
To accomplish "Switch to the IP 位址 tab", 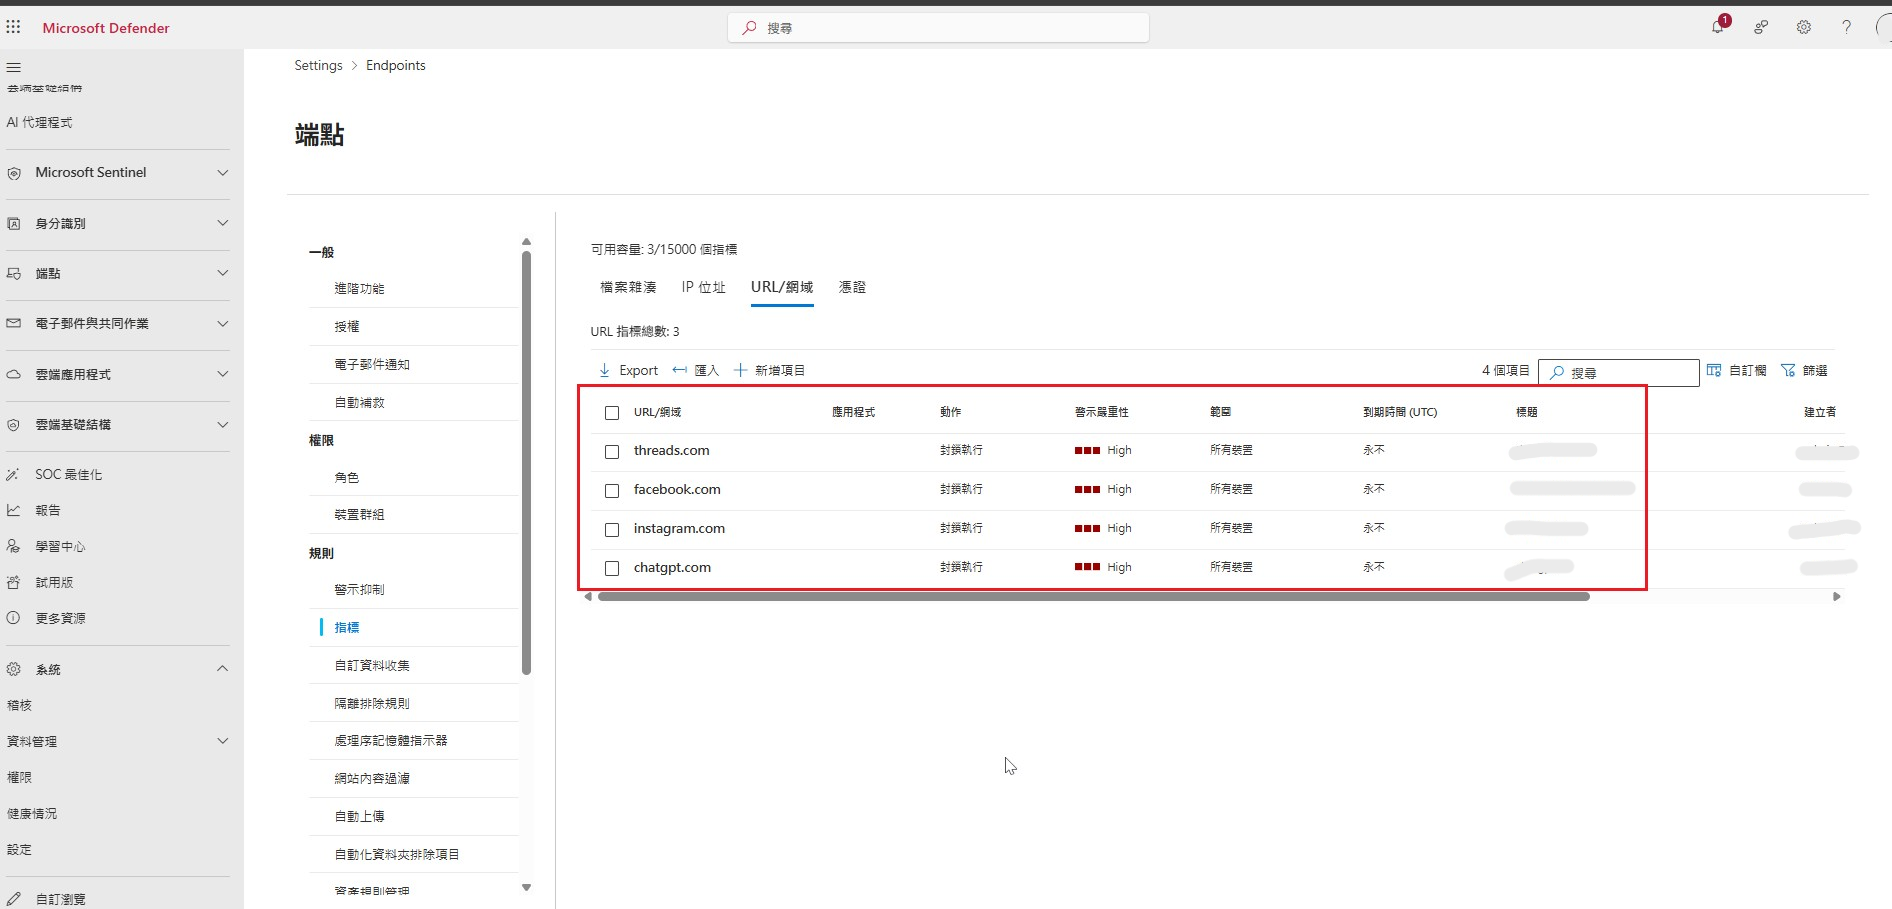I will click(703, 287).
